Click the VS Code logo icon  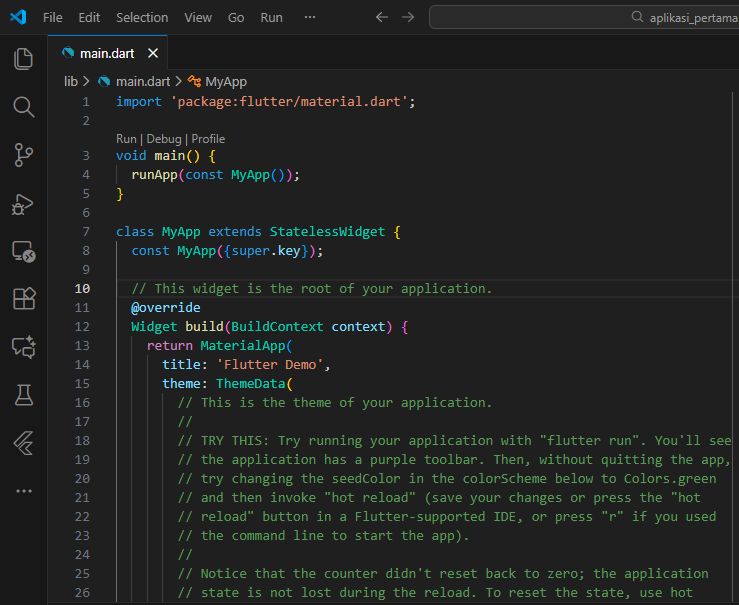click(x=18, y=17)
